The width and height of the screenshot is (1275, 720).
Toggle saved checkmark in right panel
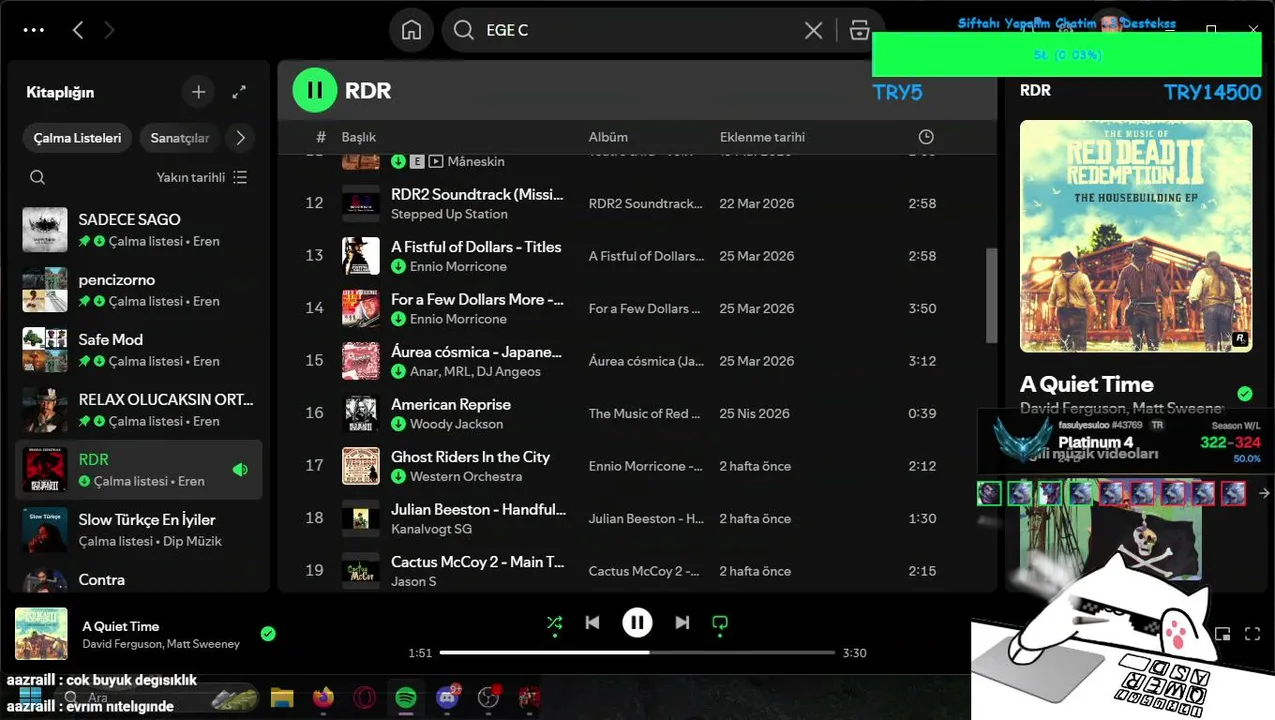click(1244, 394)
